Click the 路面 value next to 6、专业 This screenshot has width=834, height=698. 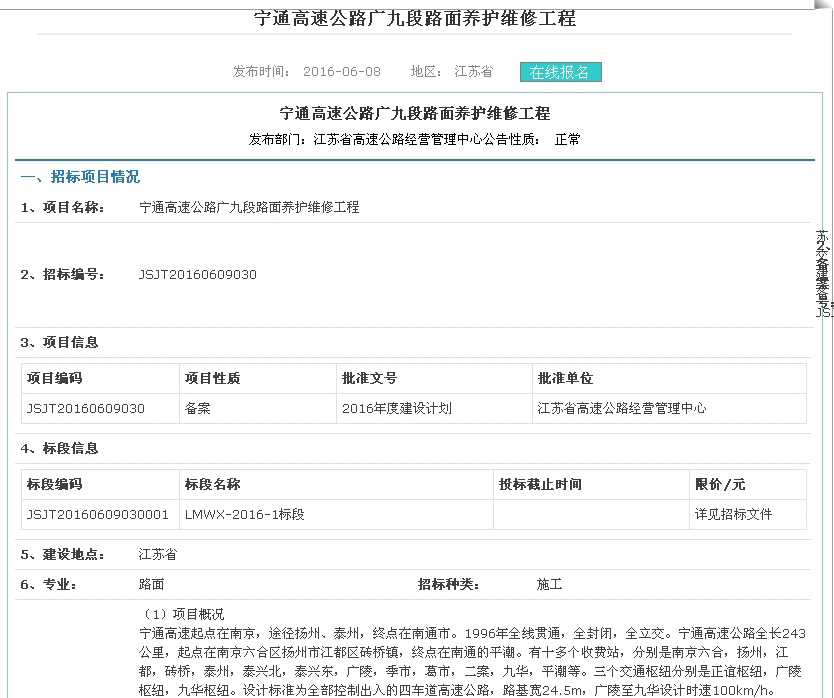tap(152, 584)
